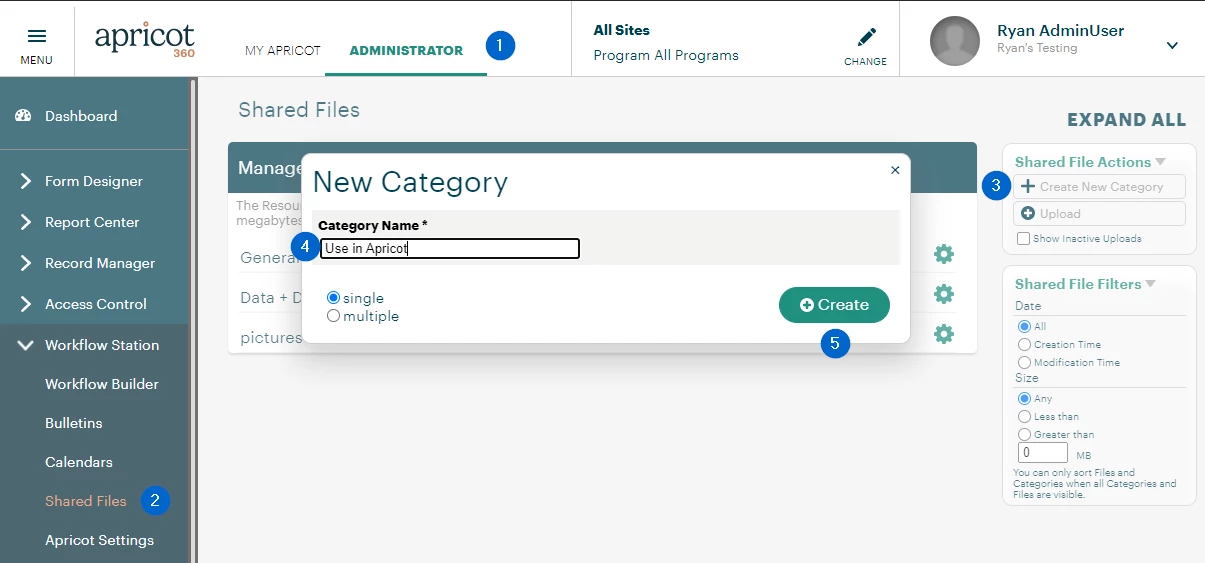Enable Show Inactive Uploads checkbox
This screenshot has height=563, width=1205.
click(1023, 239)
